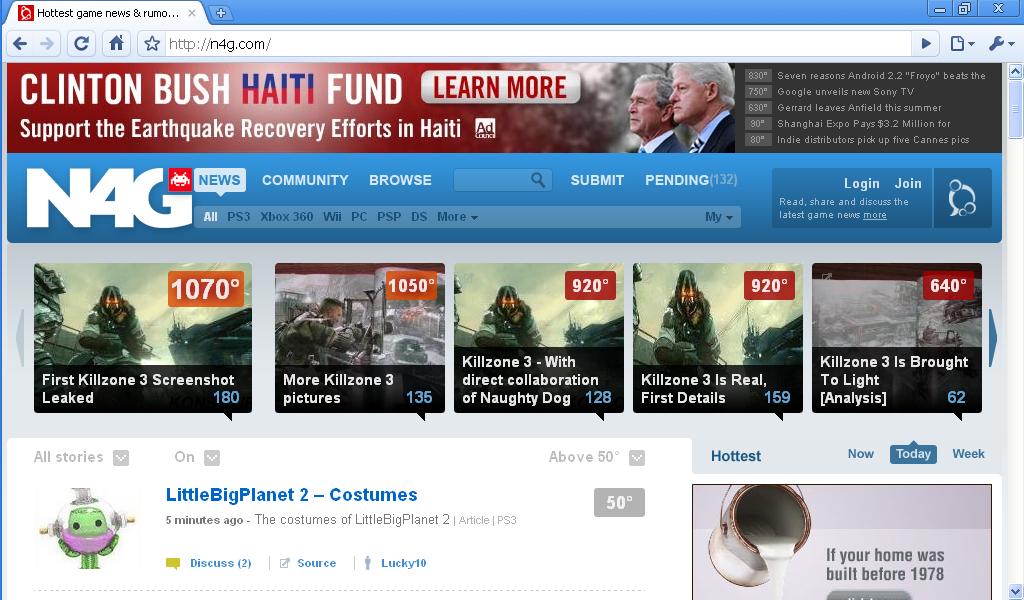
Task: Open Lucky10 user profile link
Action: click(x=404, y=563)
